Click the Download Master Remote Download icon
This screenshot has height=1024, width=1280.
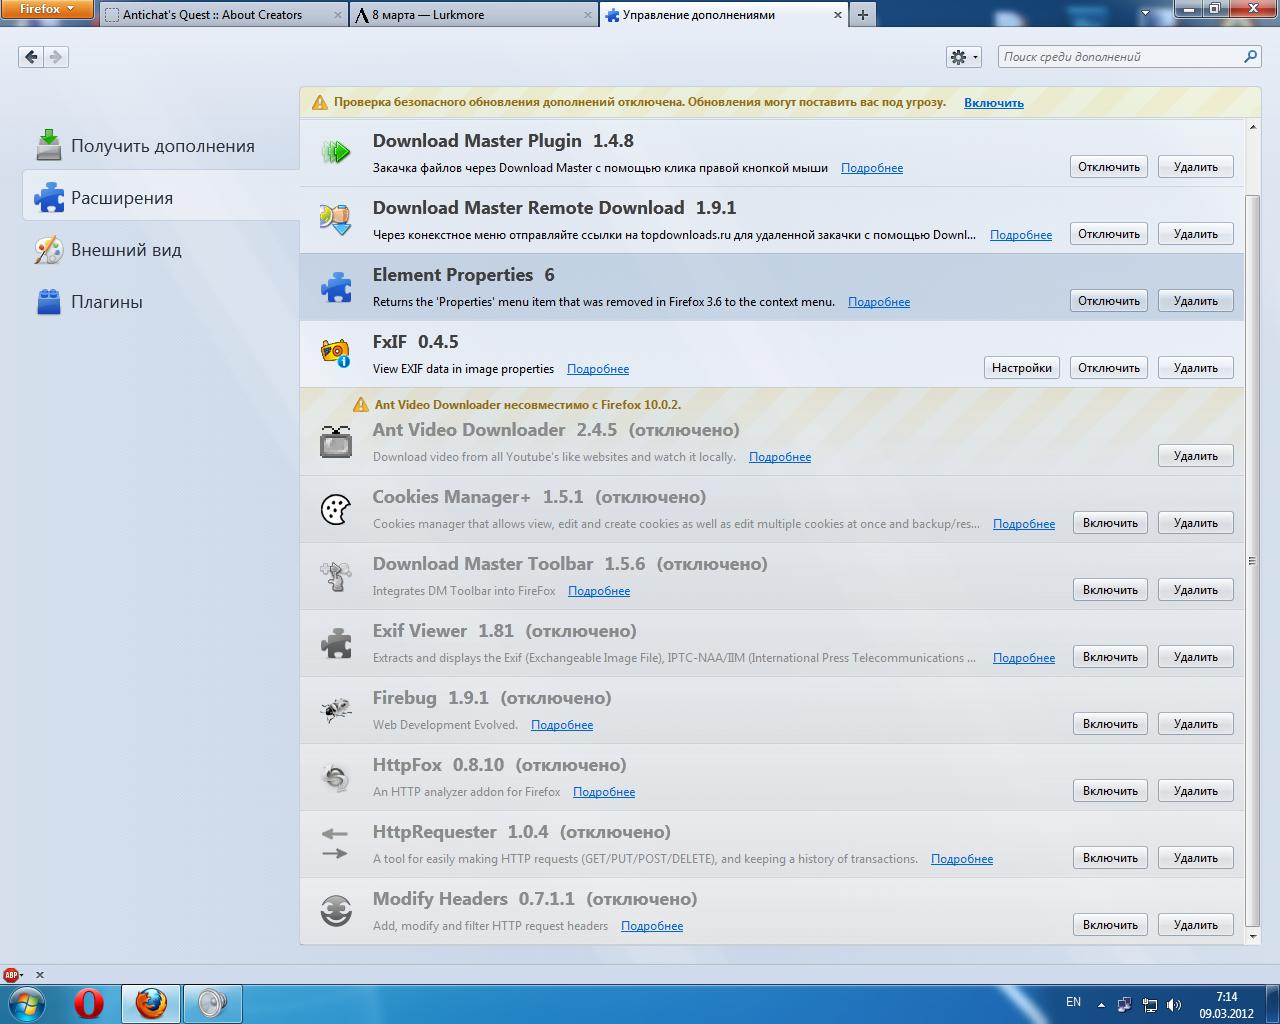pyautogui.click(x=336, y=220)
